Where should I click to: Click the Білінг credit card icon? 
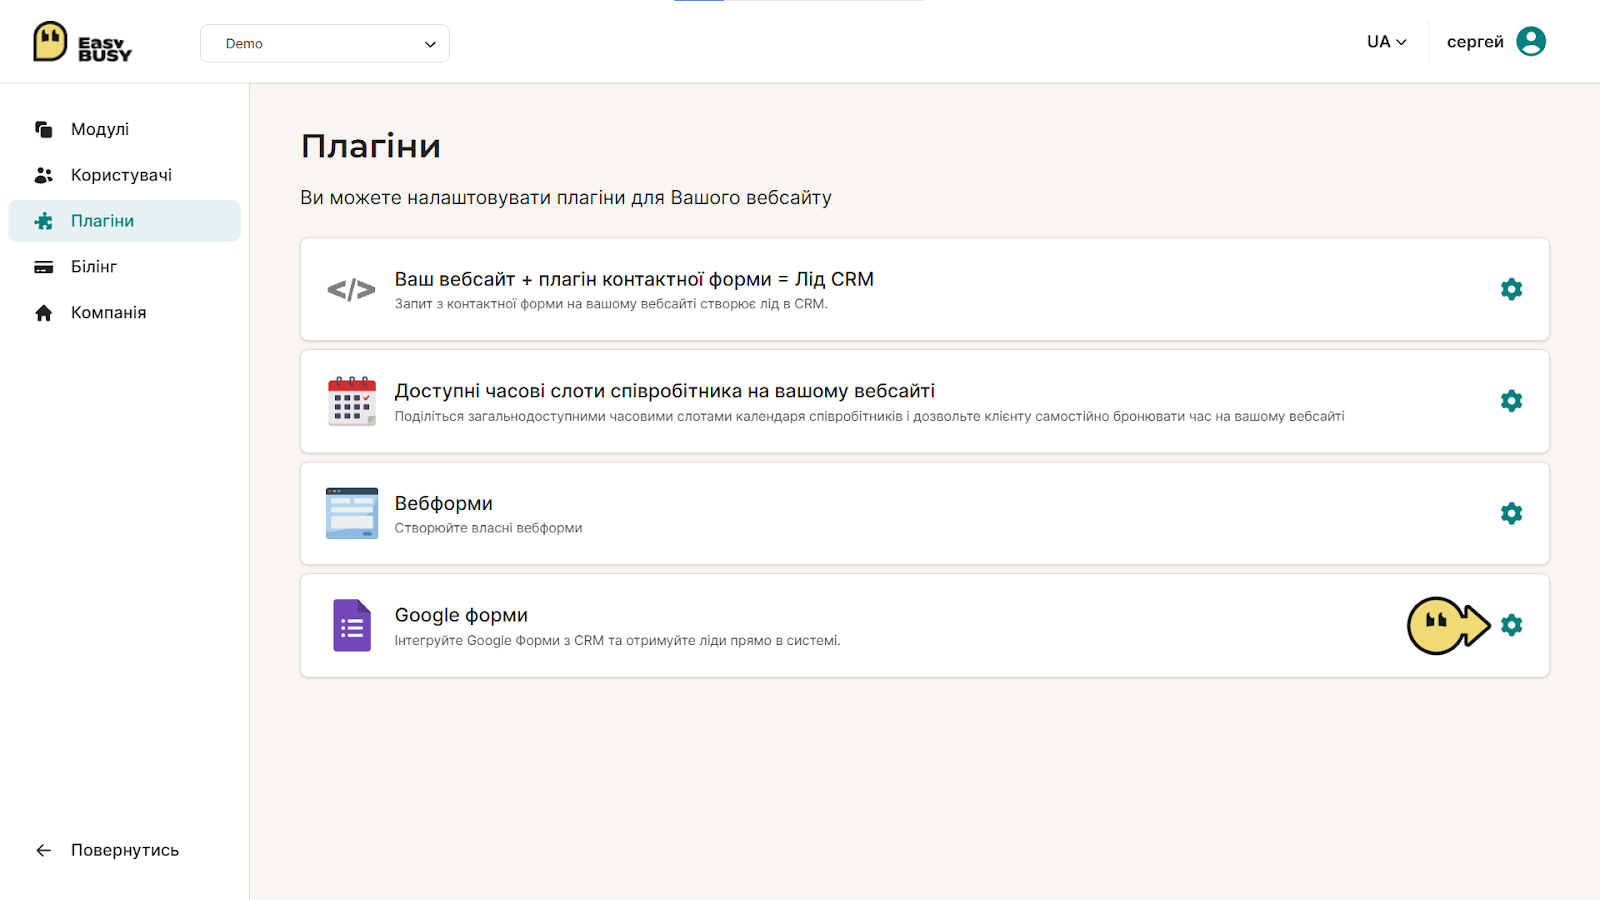[x=43, y=267]
